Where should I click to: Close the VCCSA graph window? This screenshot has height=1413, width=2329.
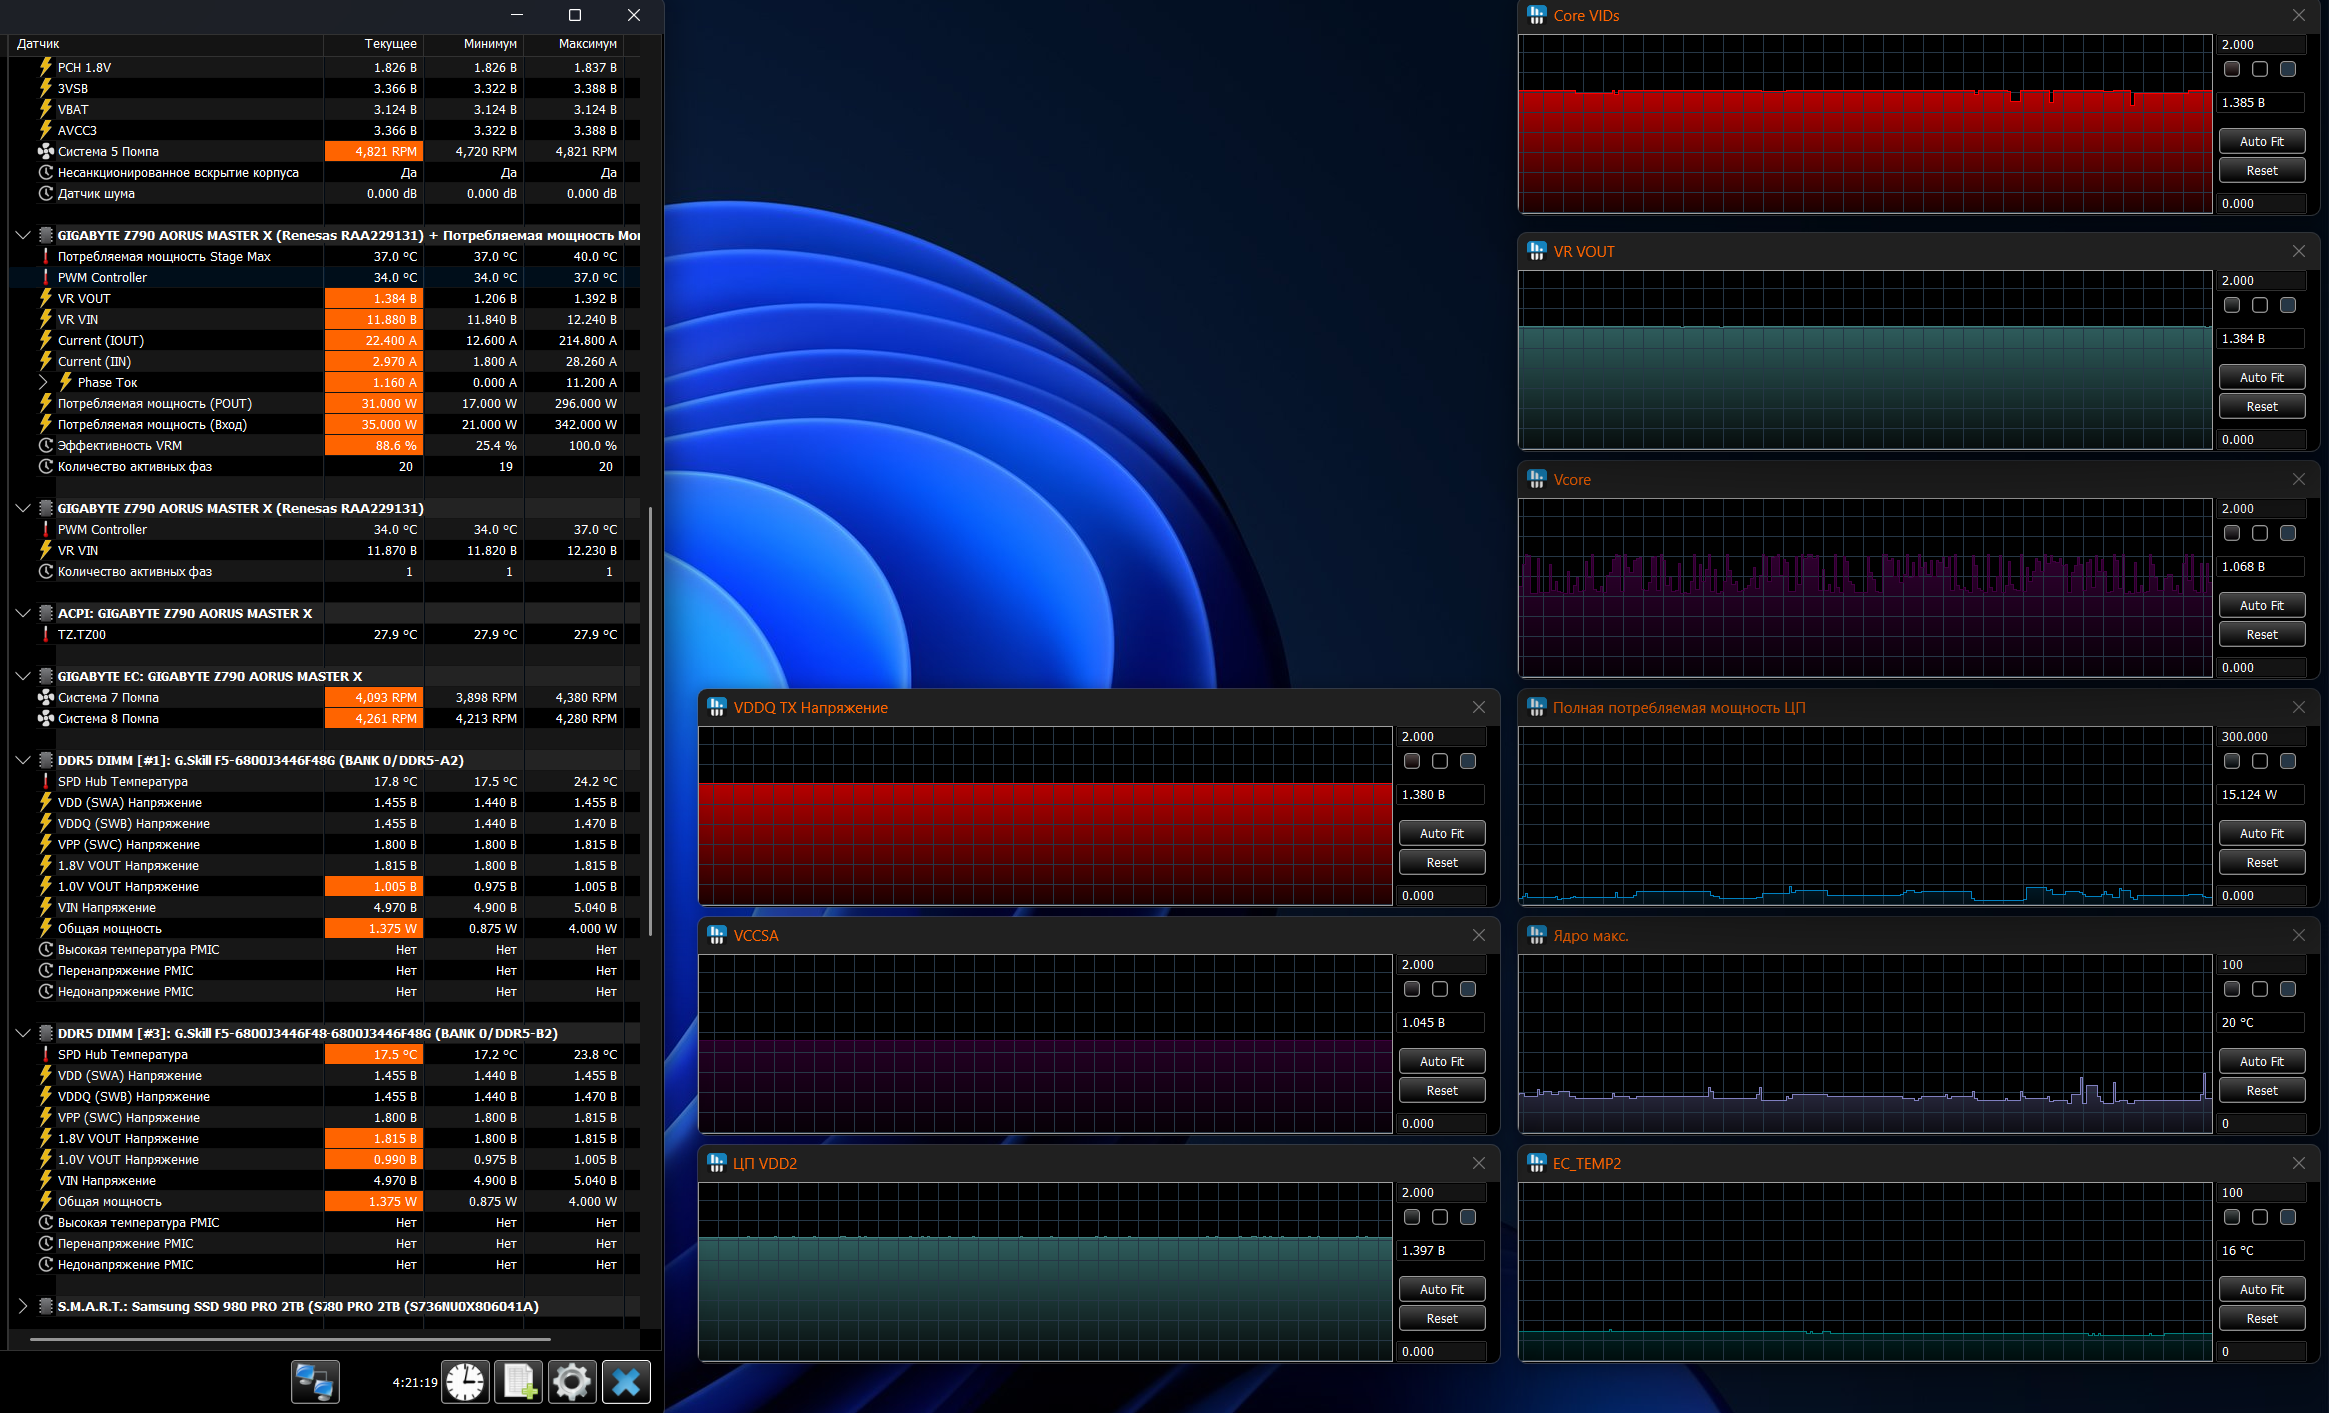pyautogui.click(x=1478, y=935)
